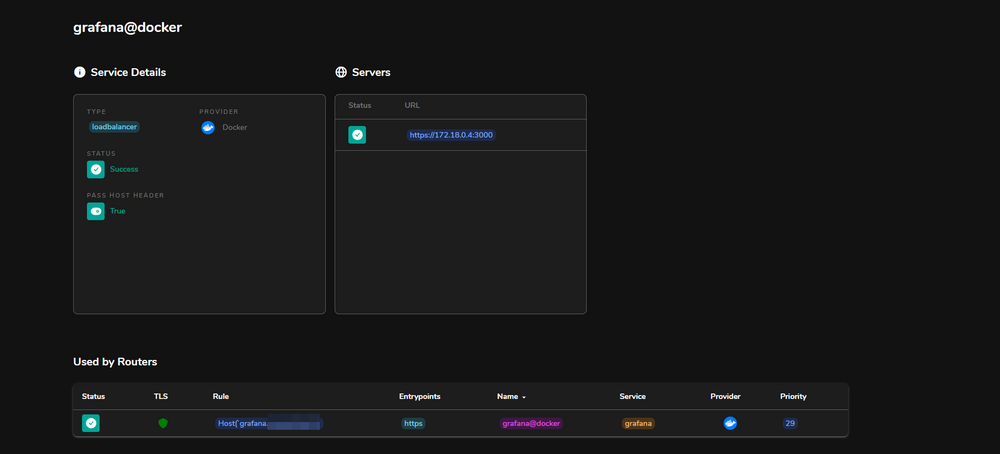Click the server row status check icon

[x=357, y=135]
